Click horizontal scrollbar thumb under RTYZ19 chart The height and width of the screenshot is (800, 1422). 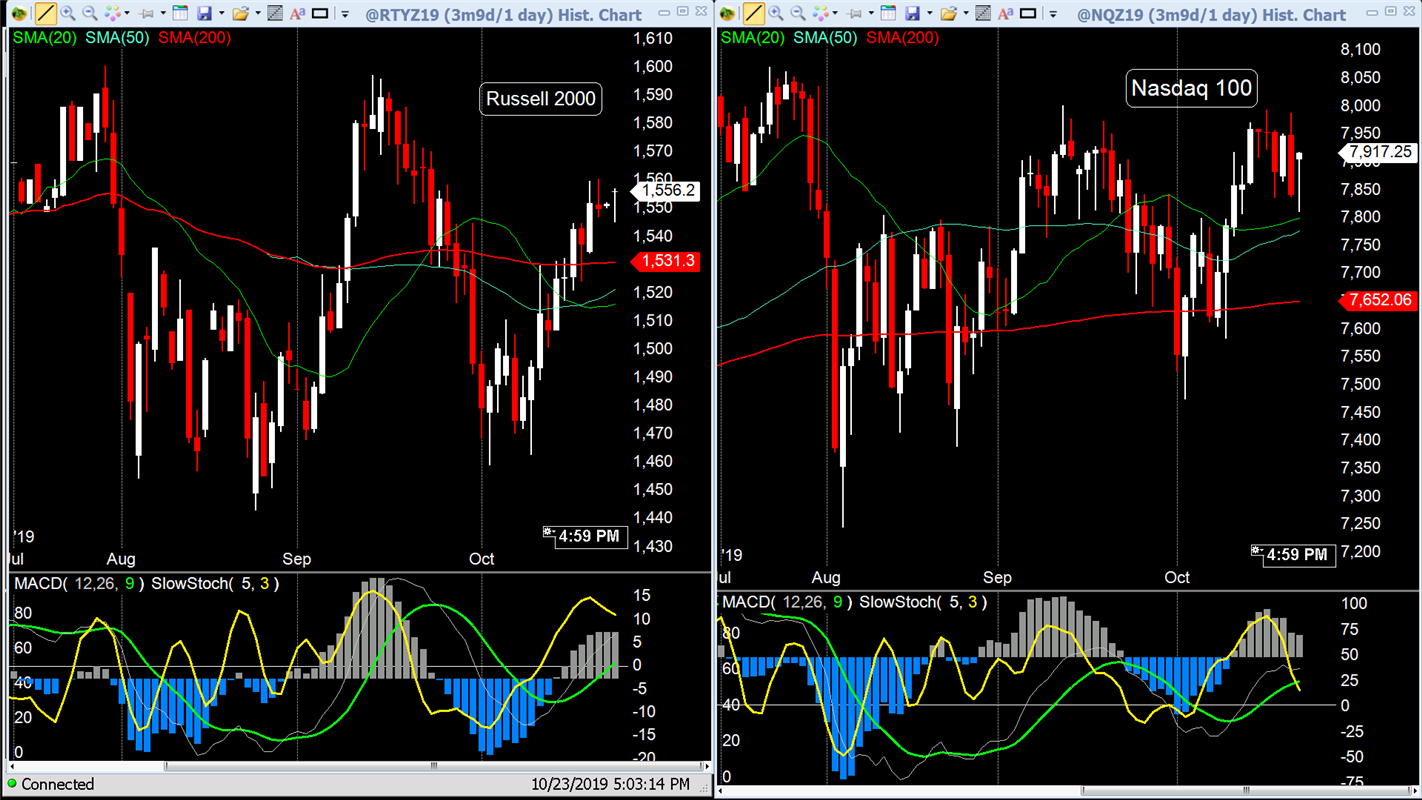coord(433,766)
